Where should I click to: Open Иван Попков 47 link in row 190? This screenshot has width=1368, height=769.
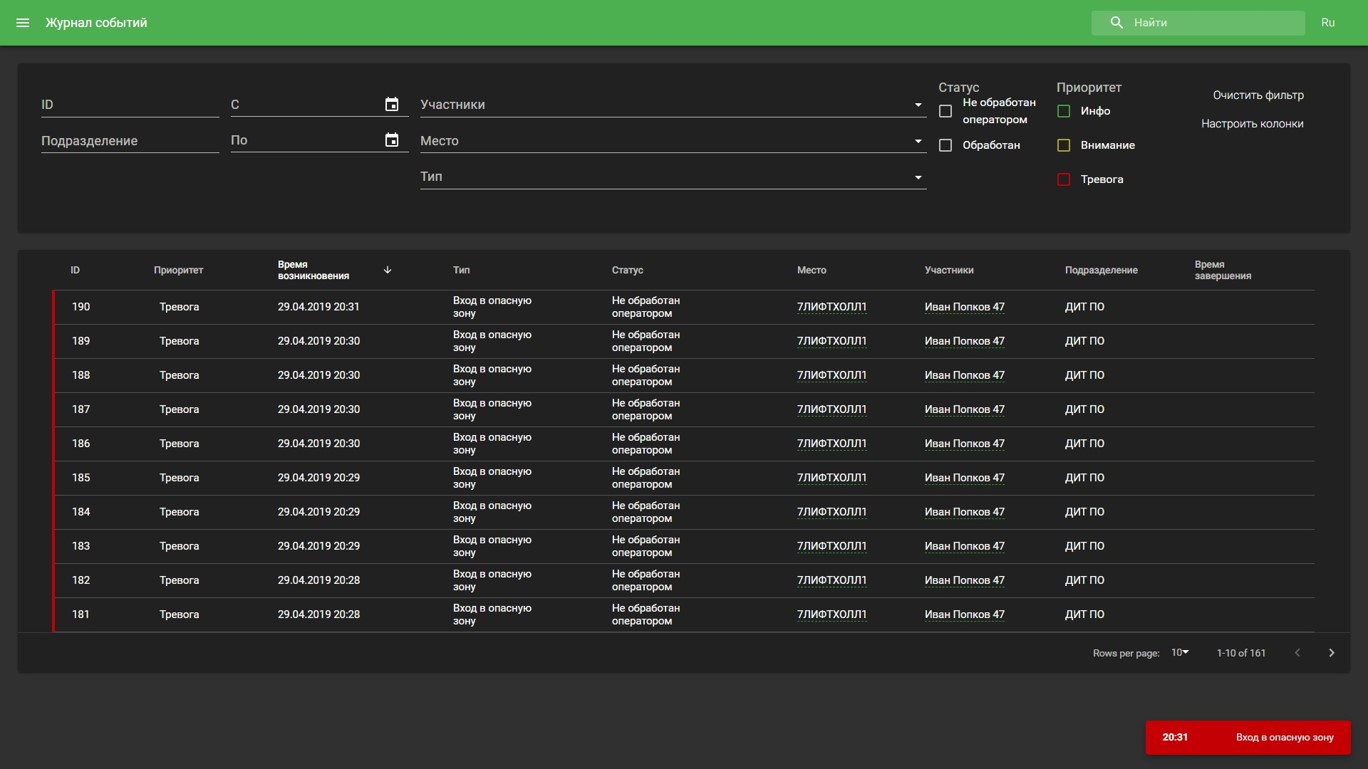point(964,307)
